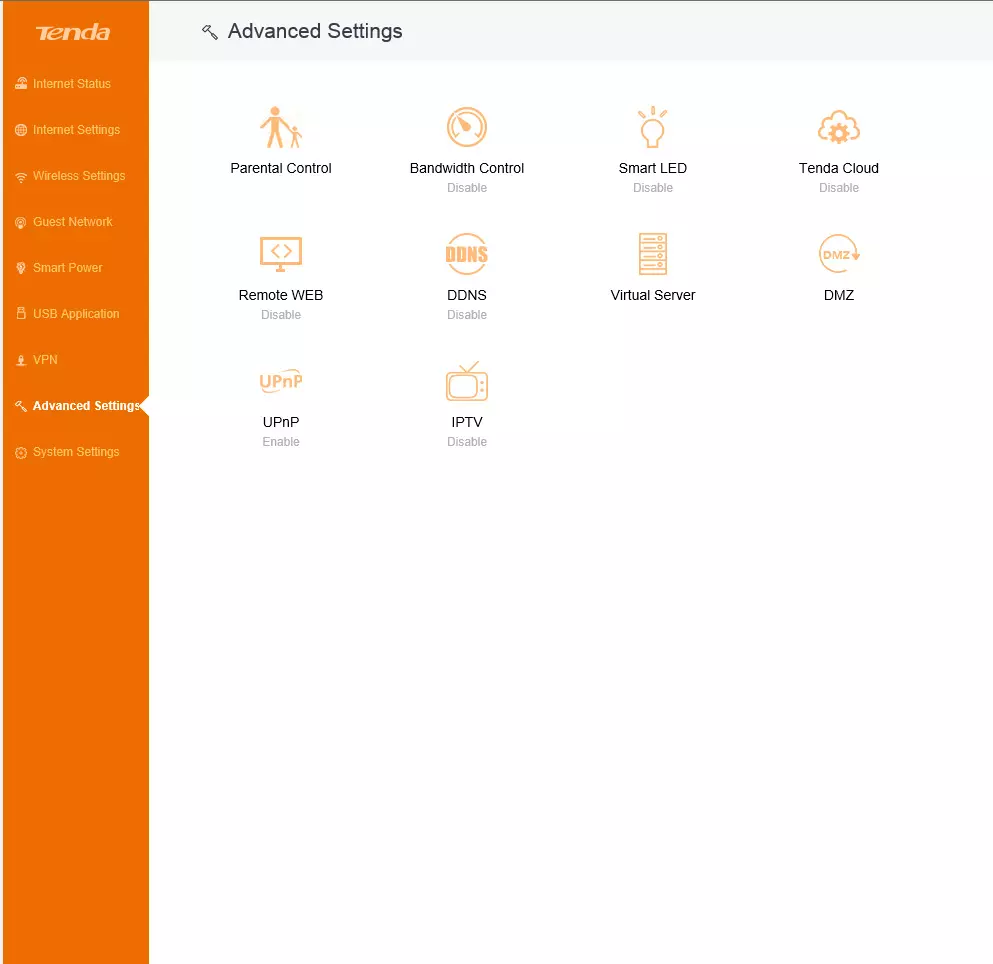Click the Advanced Settings page heading
Screen dimensions: 993x964
click(x=315, y=31)
